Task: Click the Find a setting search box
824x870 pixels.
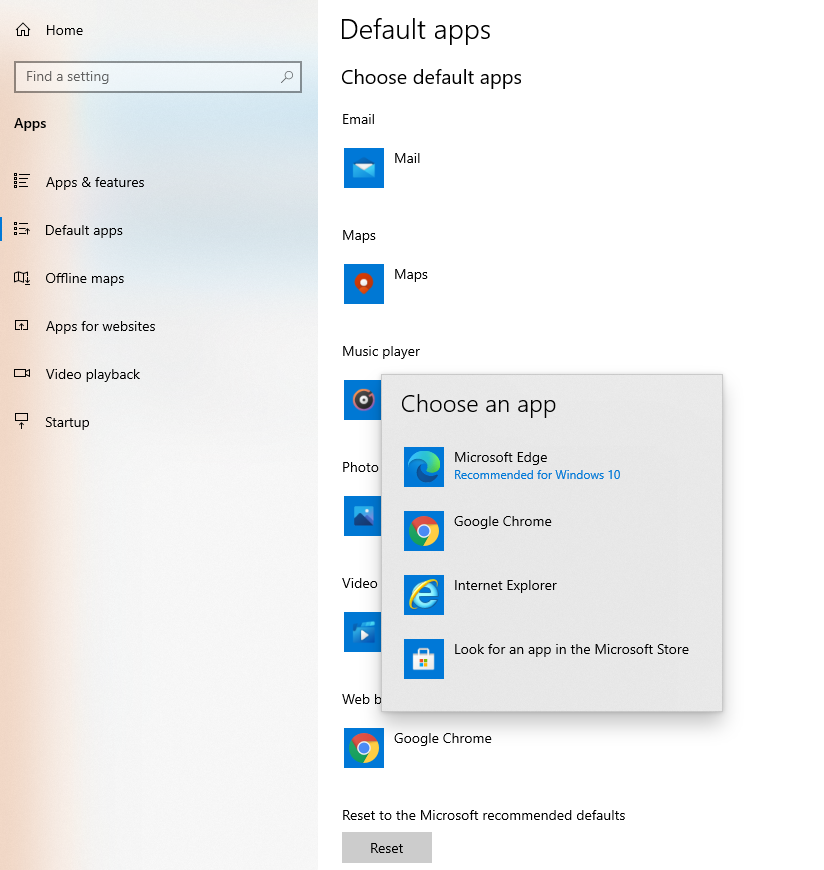Action: click(158, 77)
